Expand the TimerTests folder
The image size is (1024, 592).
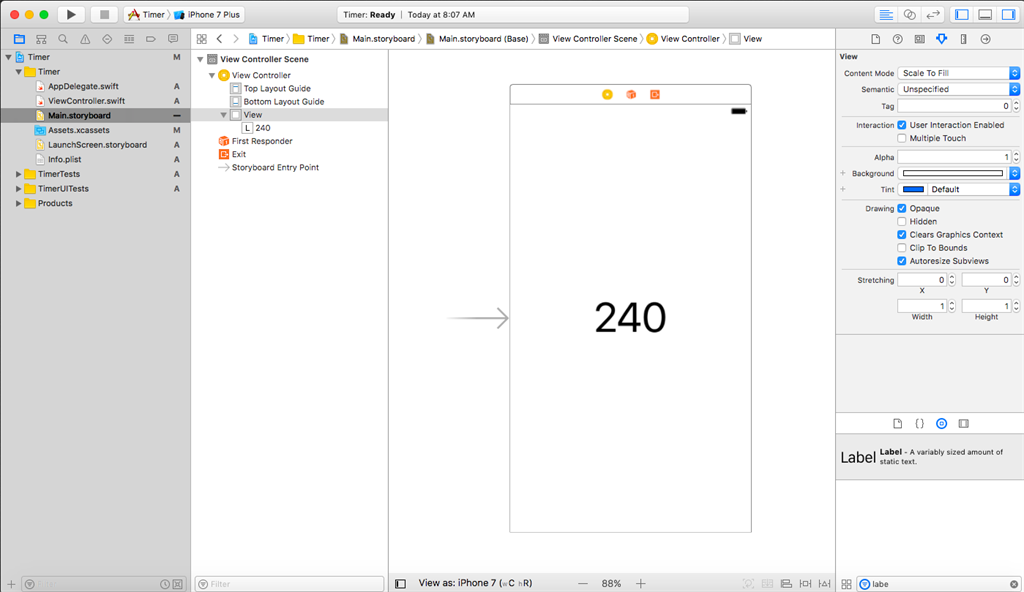(x=18, y=174)
